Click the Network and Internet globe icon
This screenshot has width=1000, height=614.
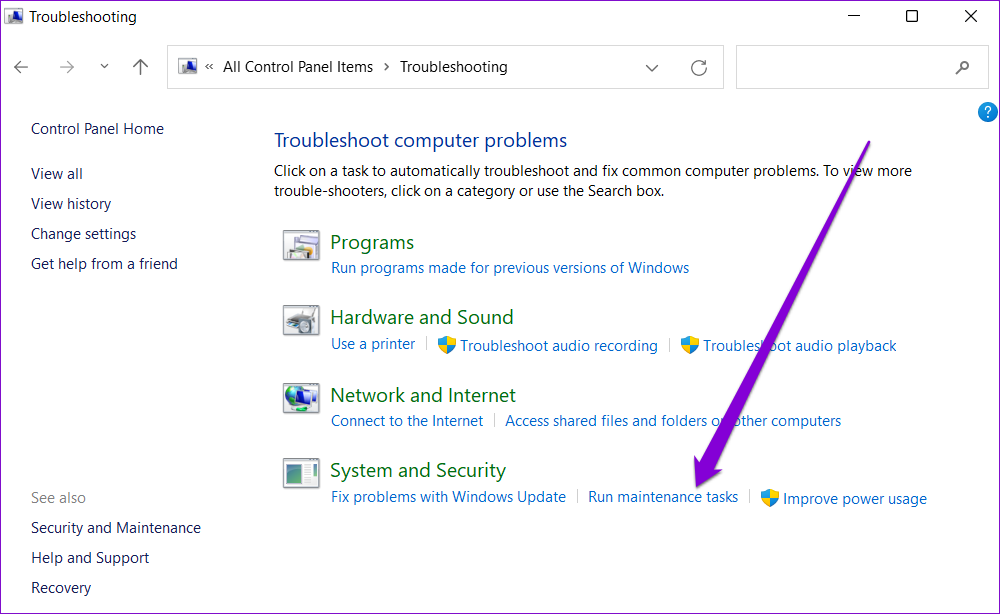[x=301, y=398]
